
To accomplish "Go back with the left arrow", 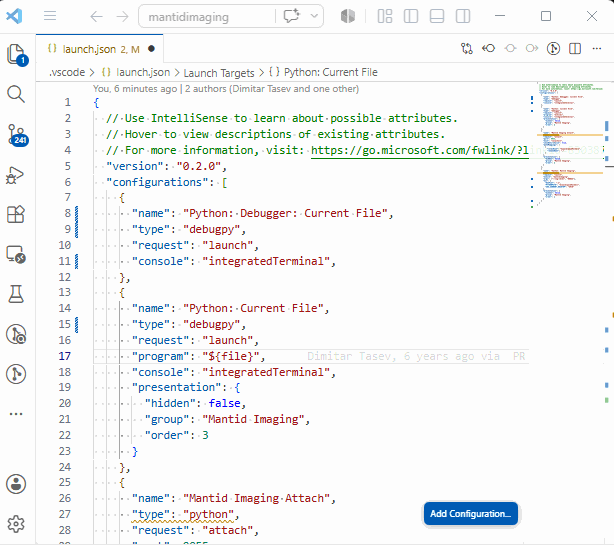I will tap(96, 16).
